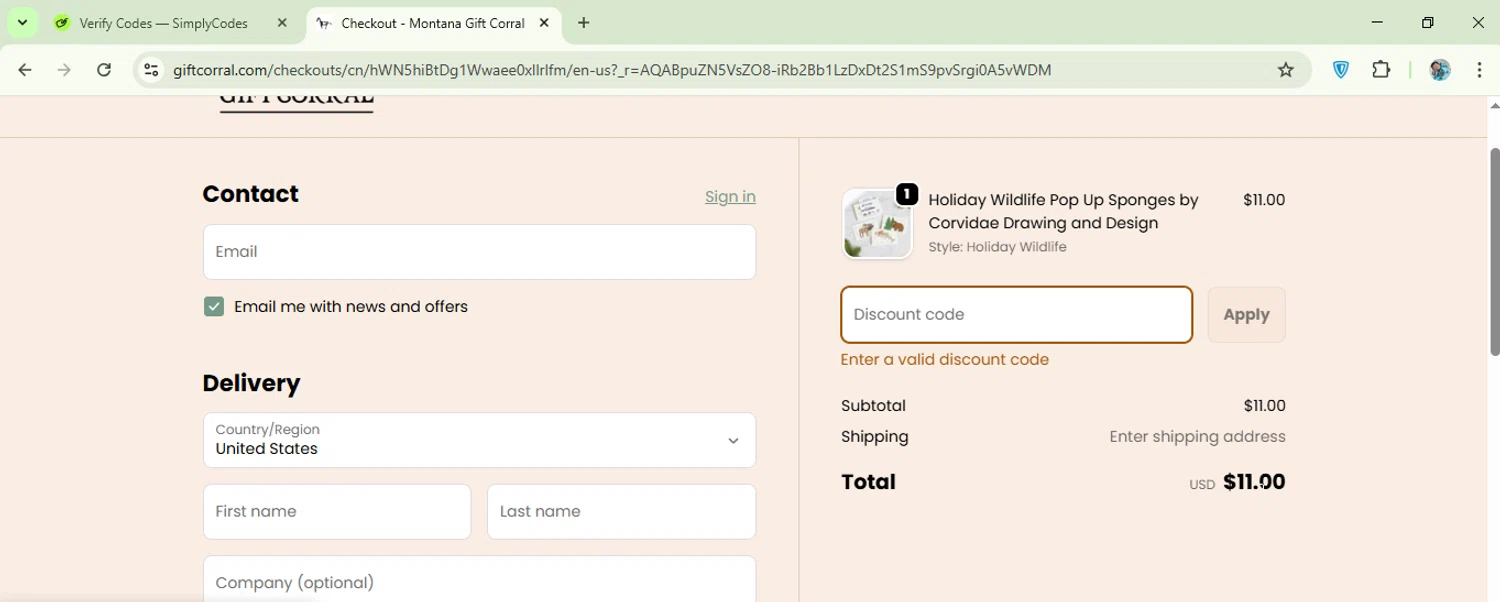Click the Company (optional) field
Image resolution: width=1500 pixels, height=602 pixels.
[479, 580]
